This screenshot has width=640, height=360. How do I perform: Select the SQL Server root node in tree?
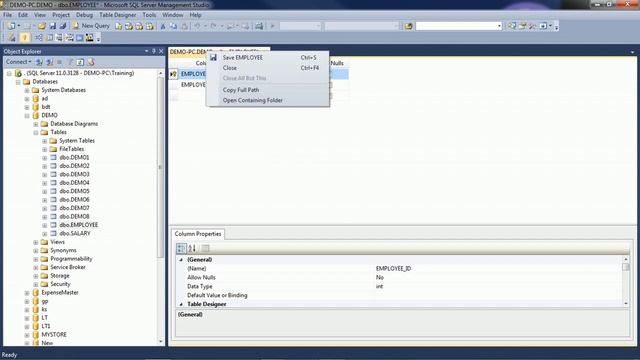coord(80,73)
